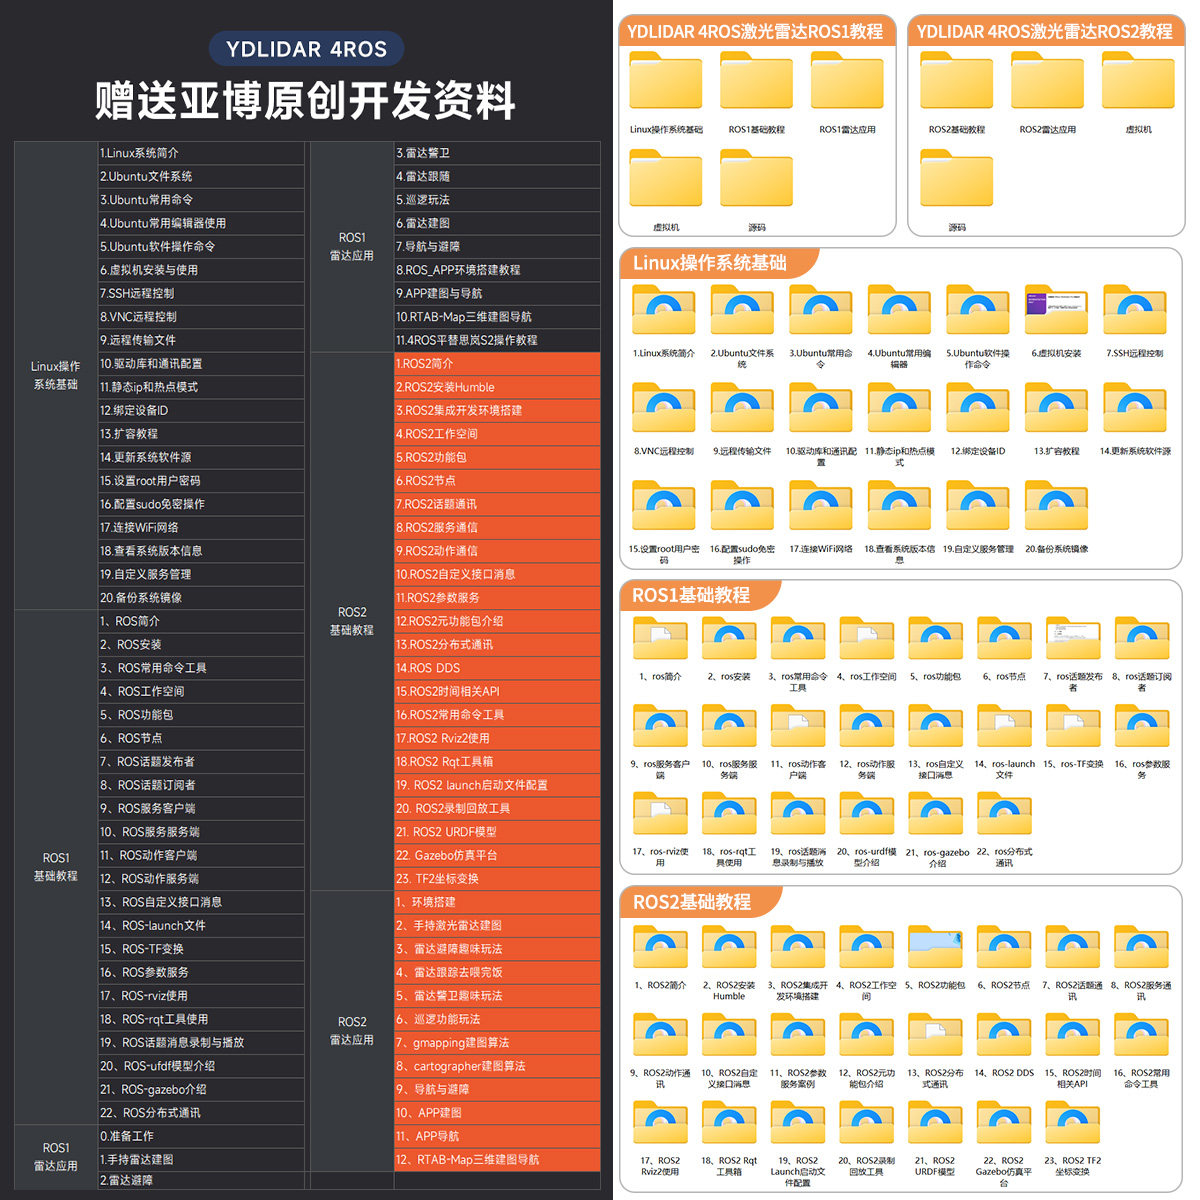This screenshot has width=1200, height=1200.
Task: Open the 7.SSH远程控制 folder icon
Action: pyautogui.click(x=1135, y=310)
